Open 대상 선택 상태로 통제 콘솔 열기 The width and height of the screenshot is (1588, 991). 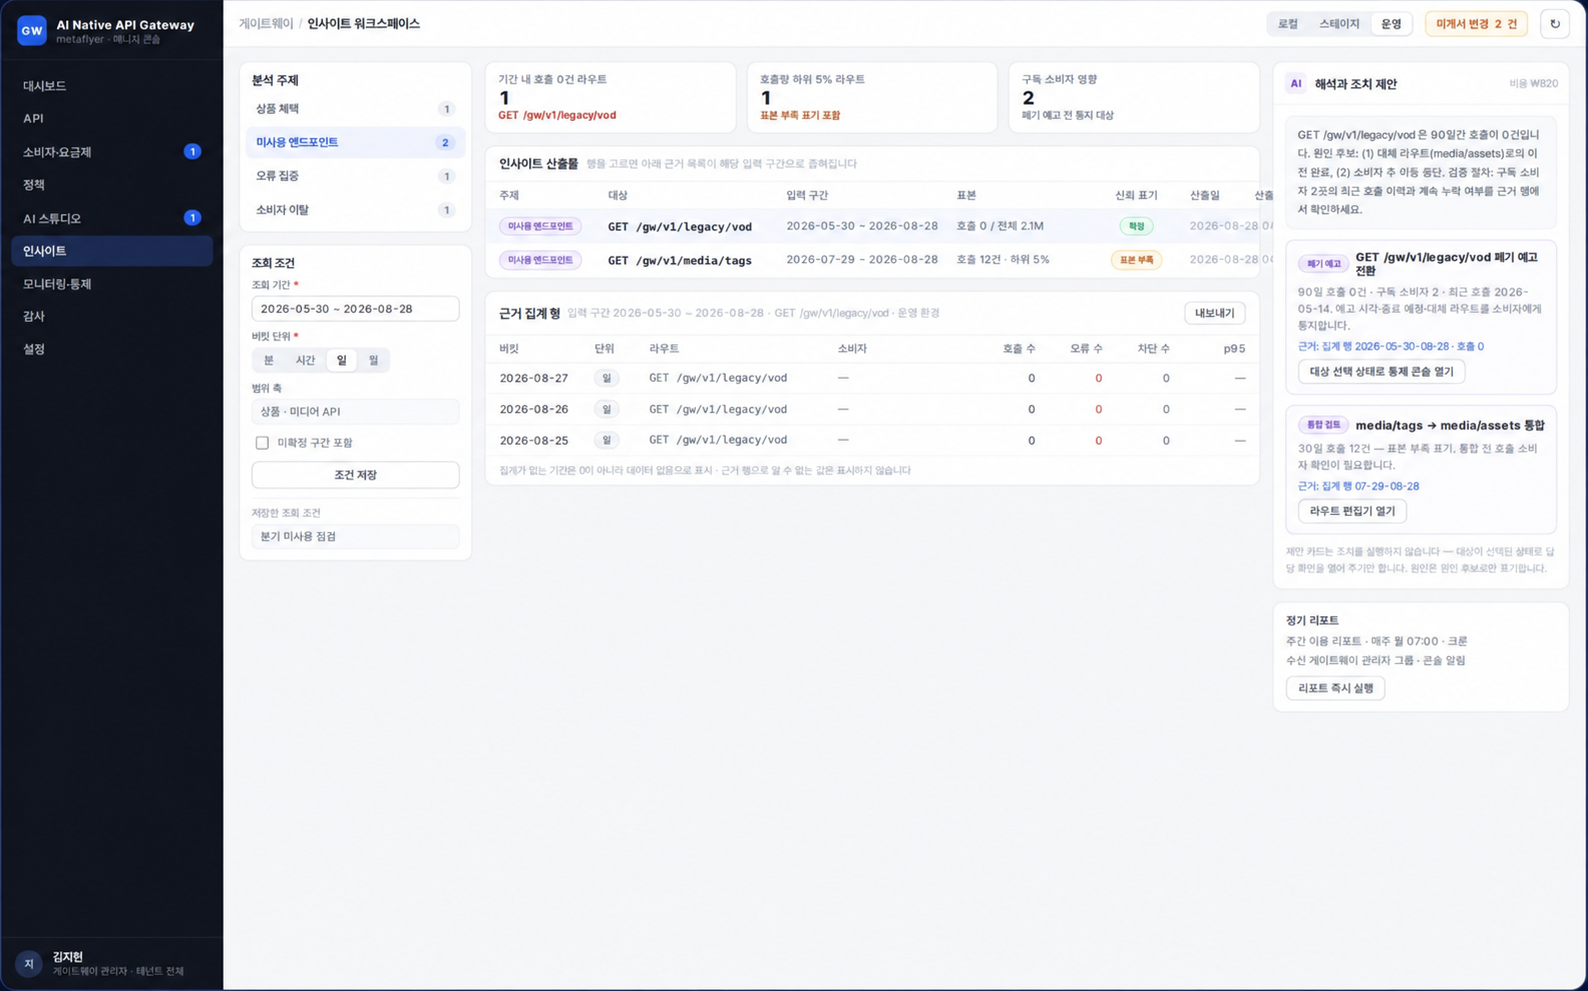click(1381, 371)
